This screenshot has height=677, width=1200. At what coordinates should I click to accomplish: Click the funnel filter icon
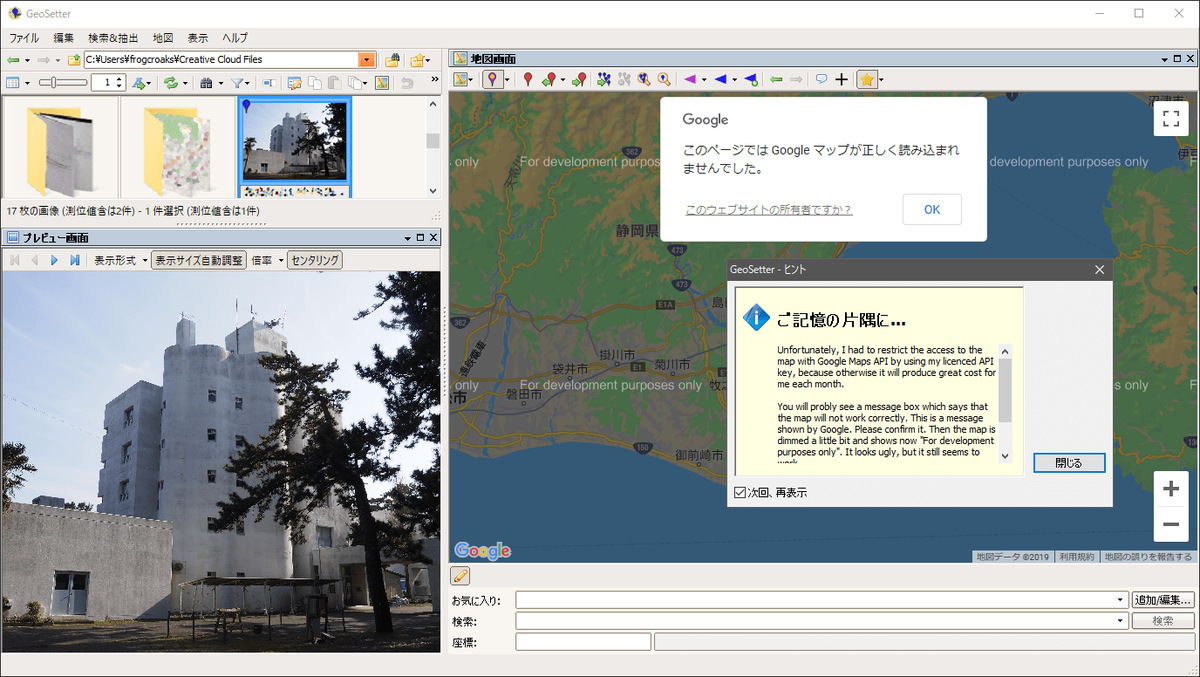click(x=237, y=83)
